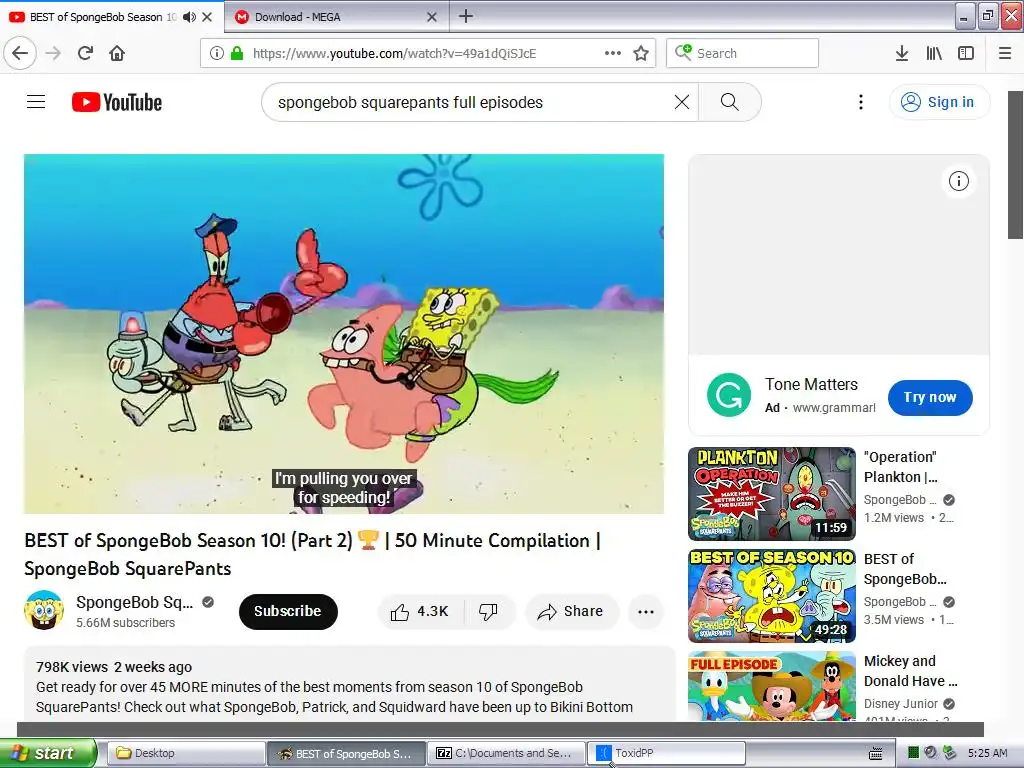Viewport: 1024px width, 768px height.
Task: Share the video
Action: tap(571, 611)
